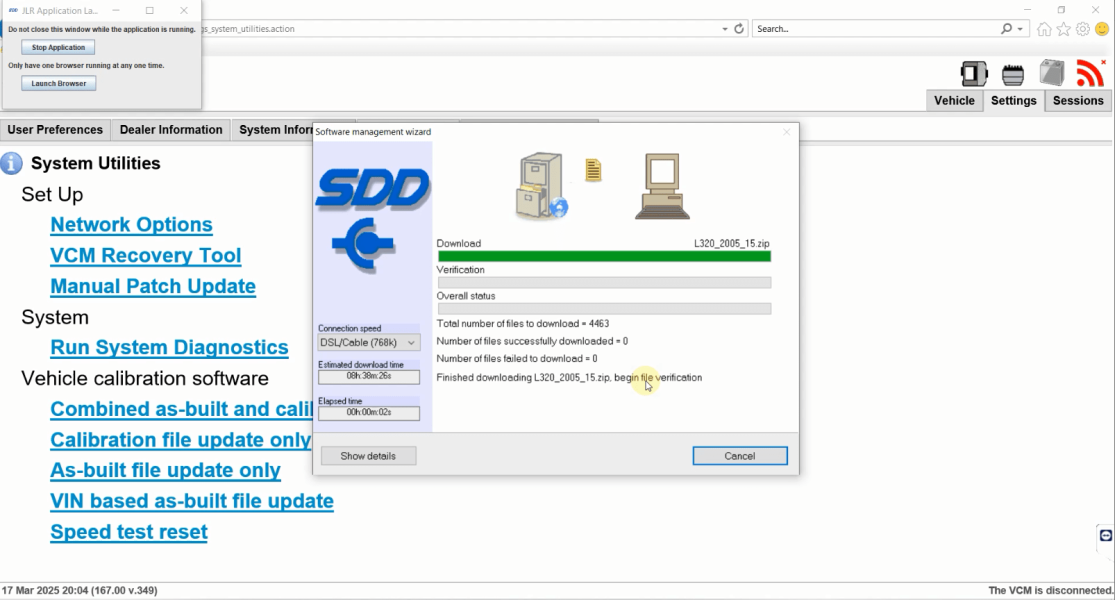Open the address bar autocomplete dropdown
Screen dimensions: 1115x600
[723, 29]
